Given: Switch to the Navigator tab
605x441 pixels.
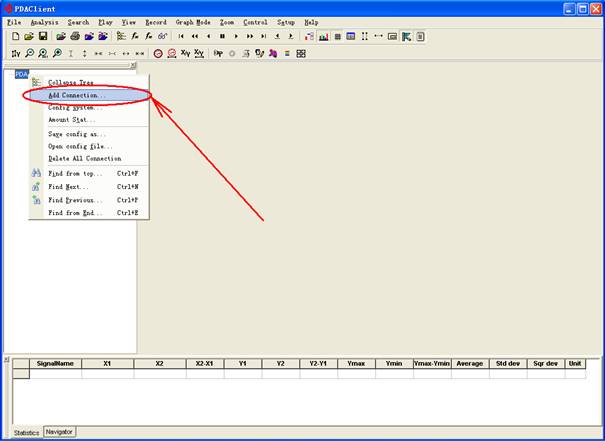Looking at the screenshot, I should tap(60, 432).
